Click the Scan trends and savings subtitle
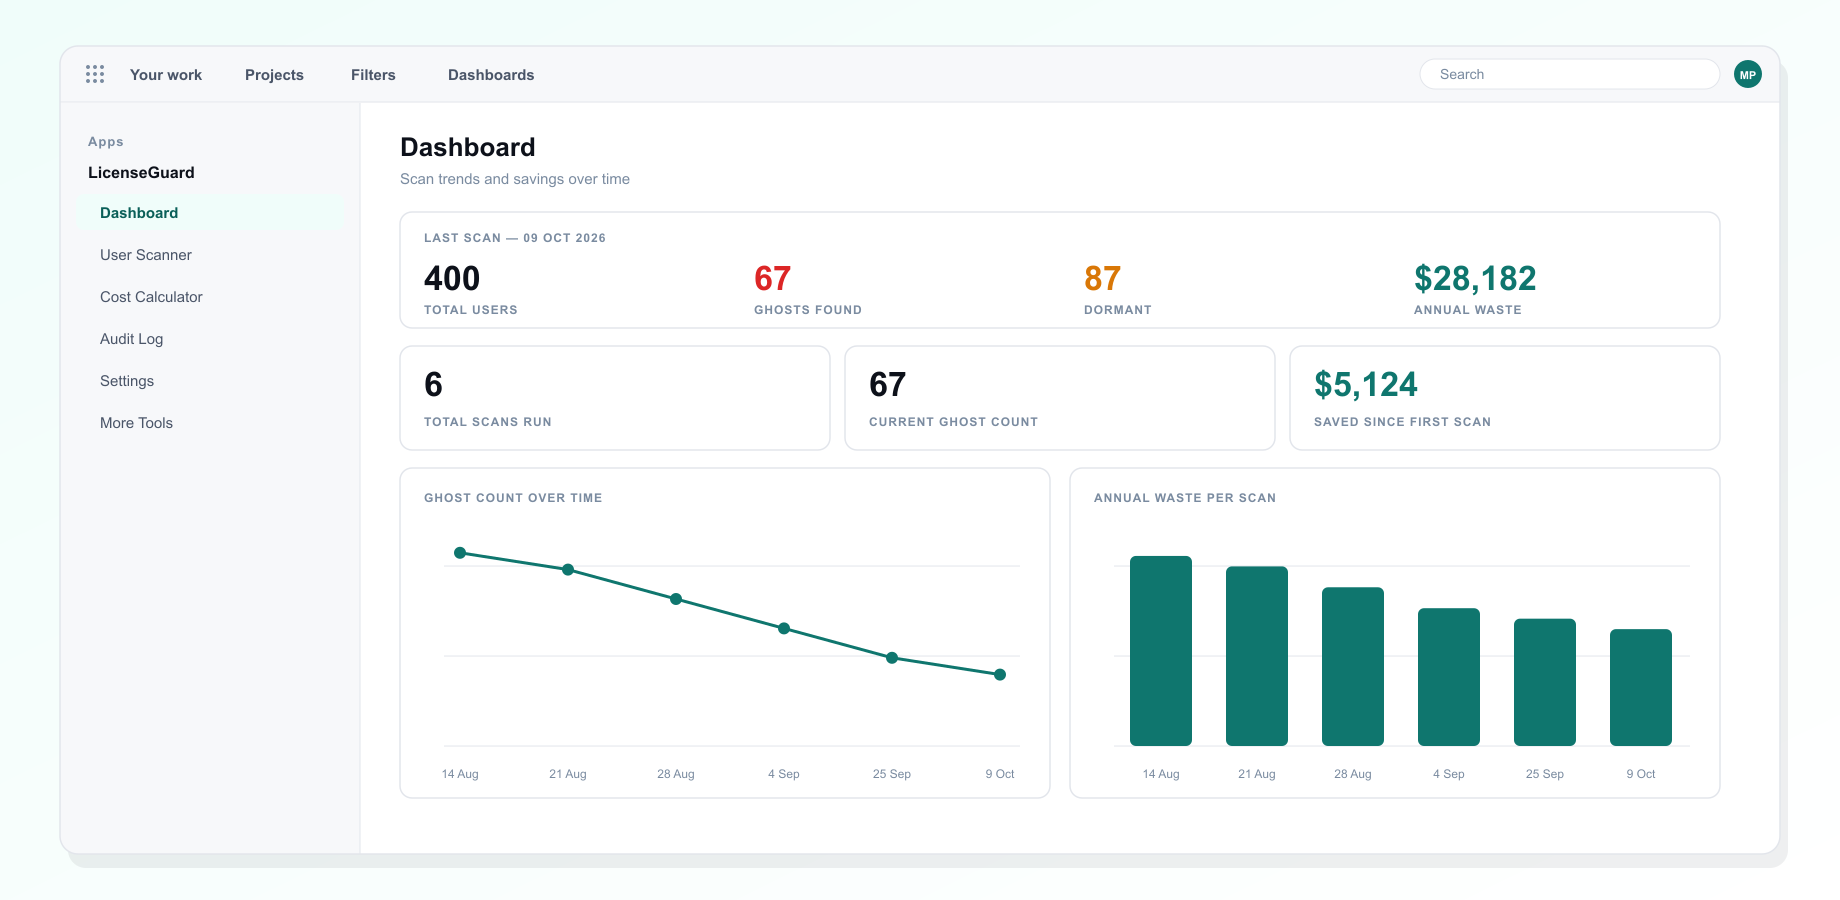The height and width of the screenshot is (900, 1840). pos(515,179)
